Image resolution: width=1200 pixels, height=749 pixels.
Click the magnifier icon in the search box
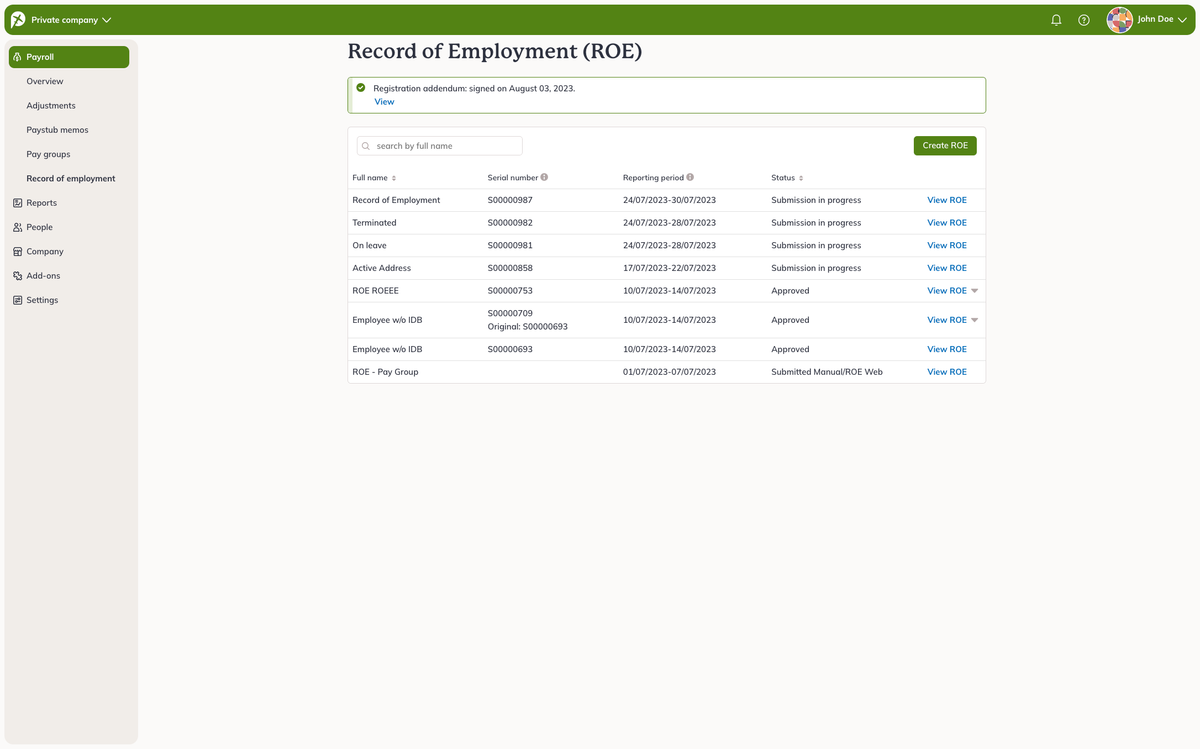(x=366, y=145)
